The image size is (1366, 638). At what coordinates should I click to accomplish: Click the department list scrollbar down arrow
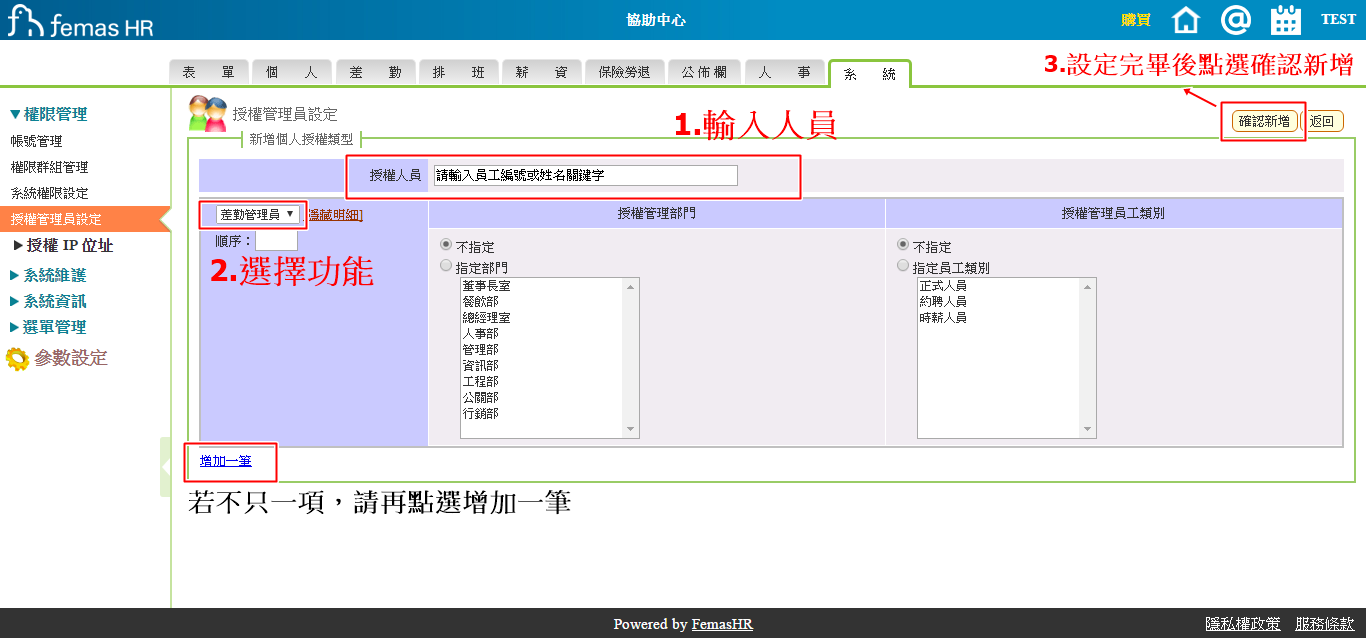click(x=630, y=429)
